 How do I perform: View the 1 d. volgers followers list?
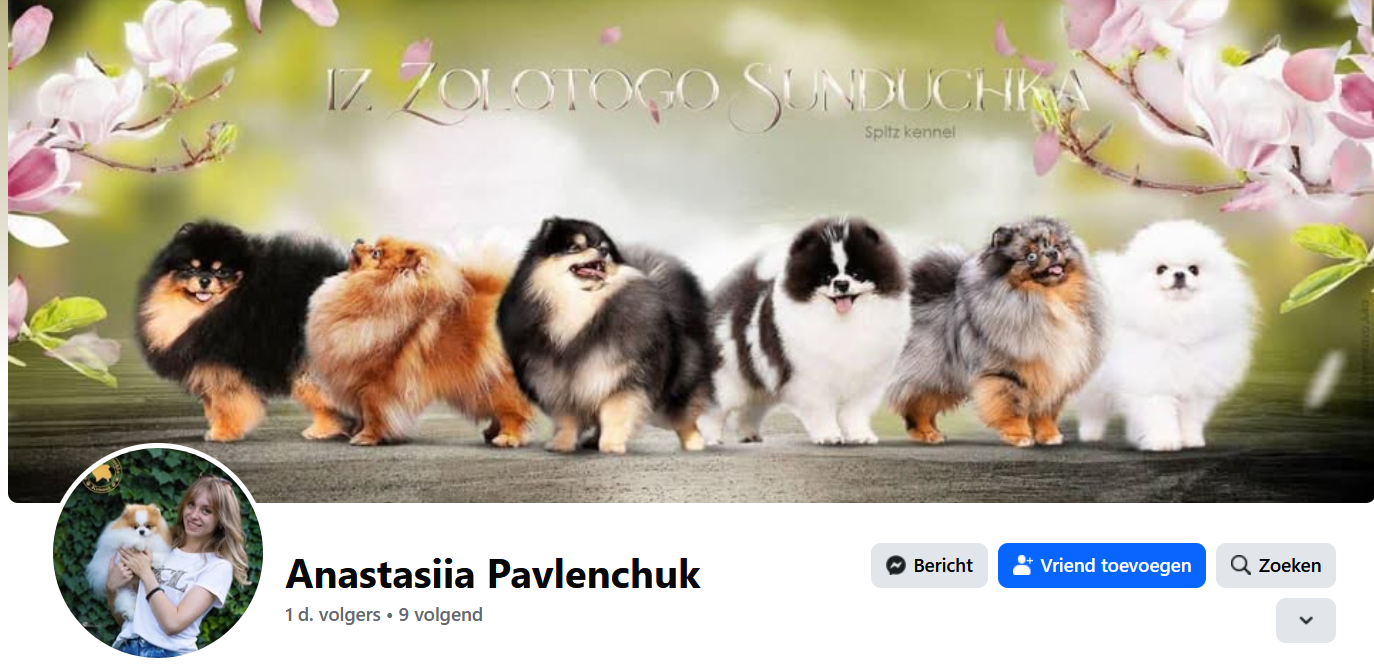click(x=332, y=615)
